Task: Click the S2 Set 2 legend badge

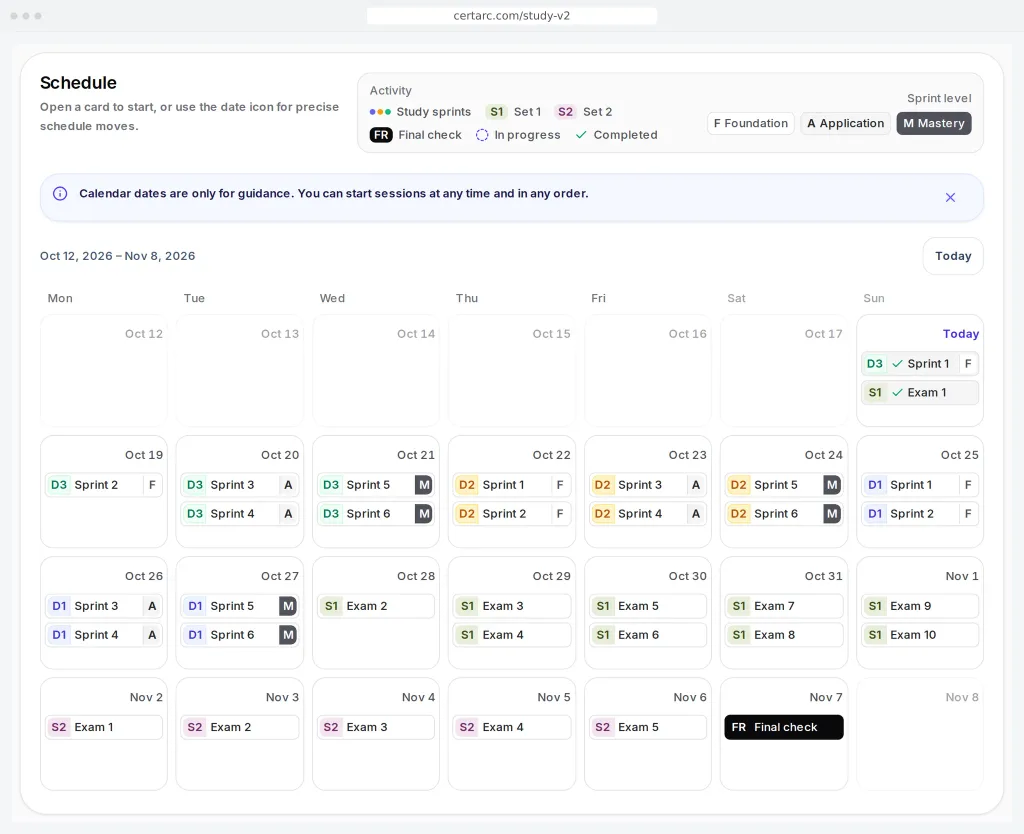Action: (x=566, y=112)
